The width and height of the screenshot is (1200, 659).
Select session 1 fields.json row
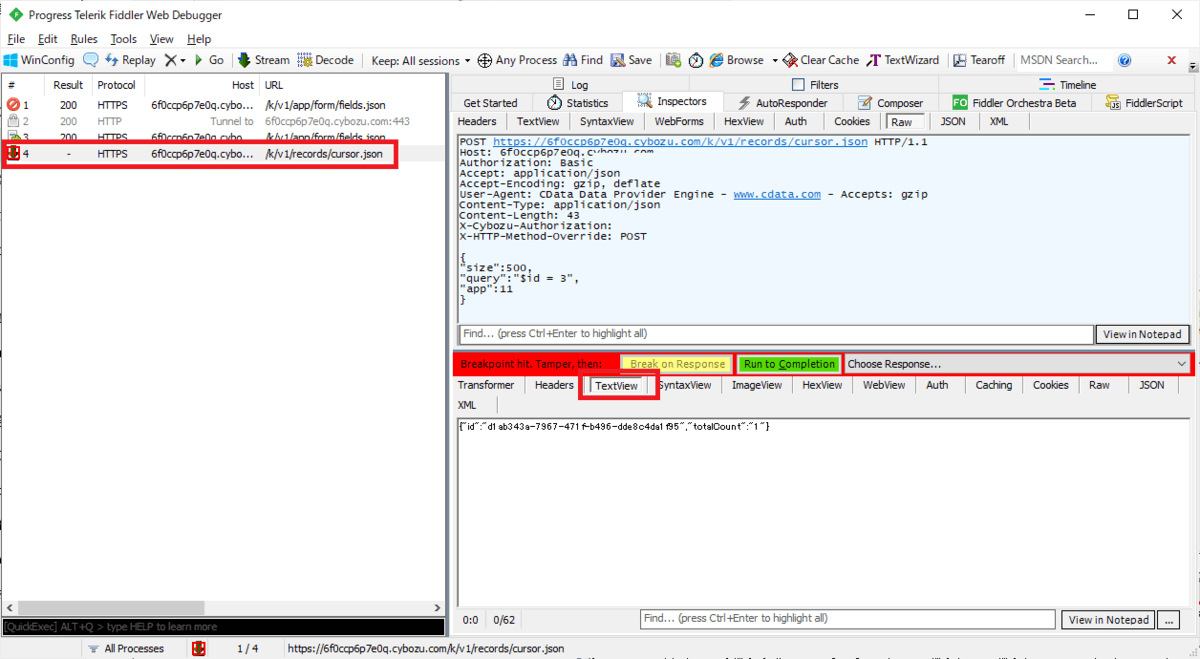(x=223, y=104)
